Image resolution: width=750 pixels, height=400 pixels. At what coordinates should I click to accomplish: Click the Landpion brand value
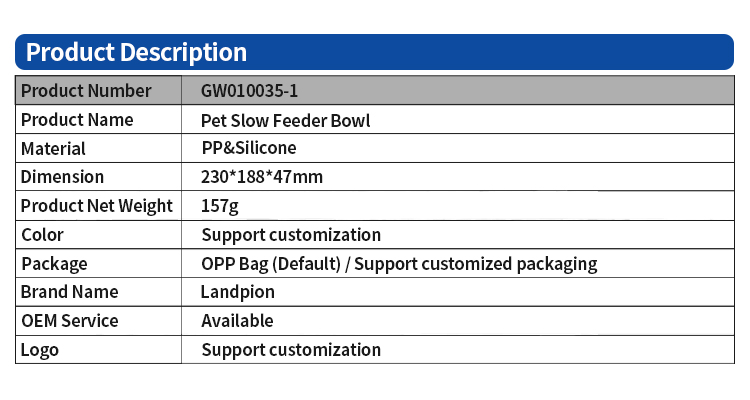[x=238, y=292]
